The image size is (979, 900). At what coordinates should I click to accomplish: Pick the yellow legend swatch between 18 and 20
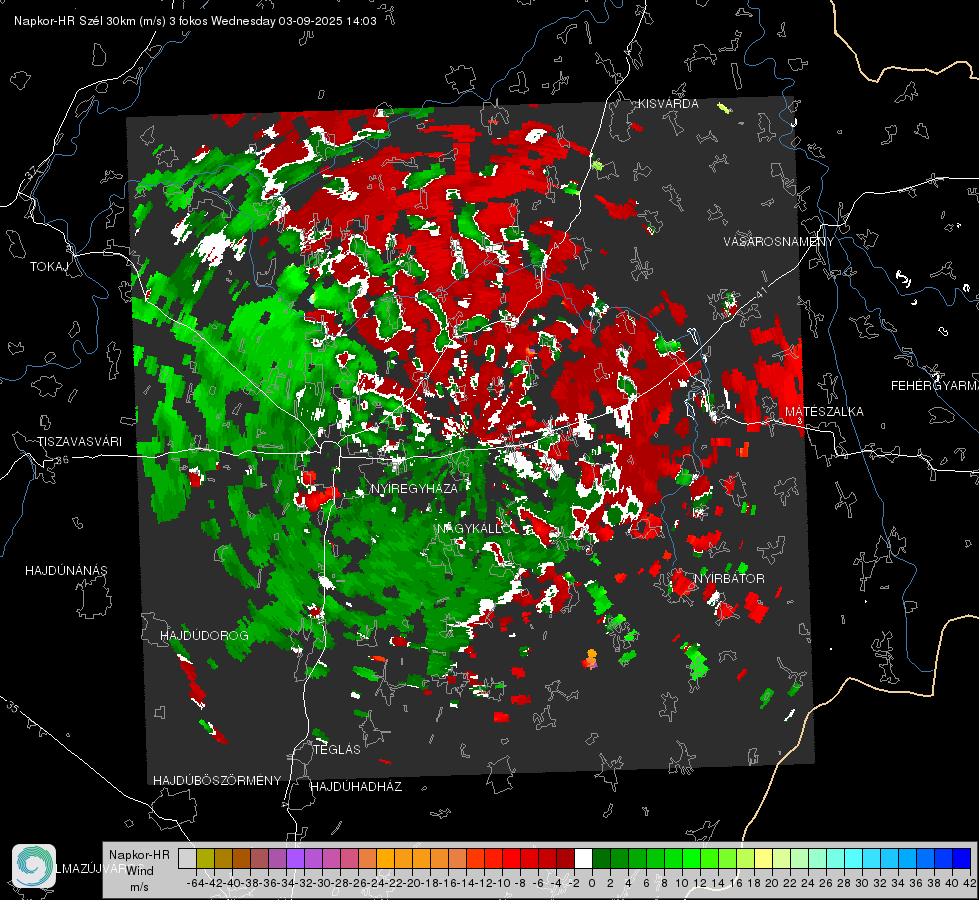(764, 858)
